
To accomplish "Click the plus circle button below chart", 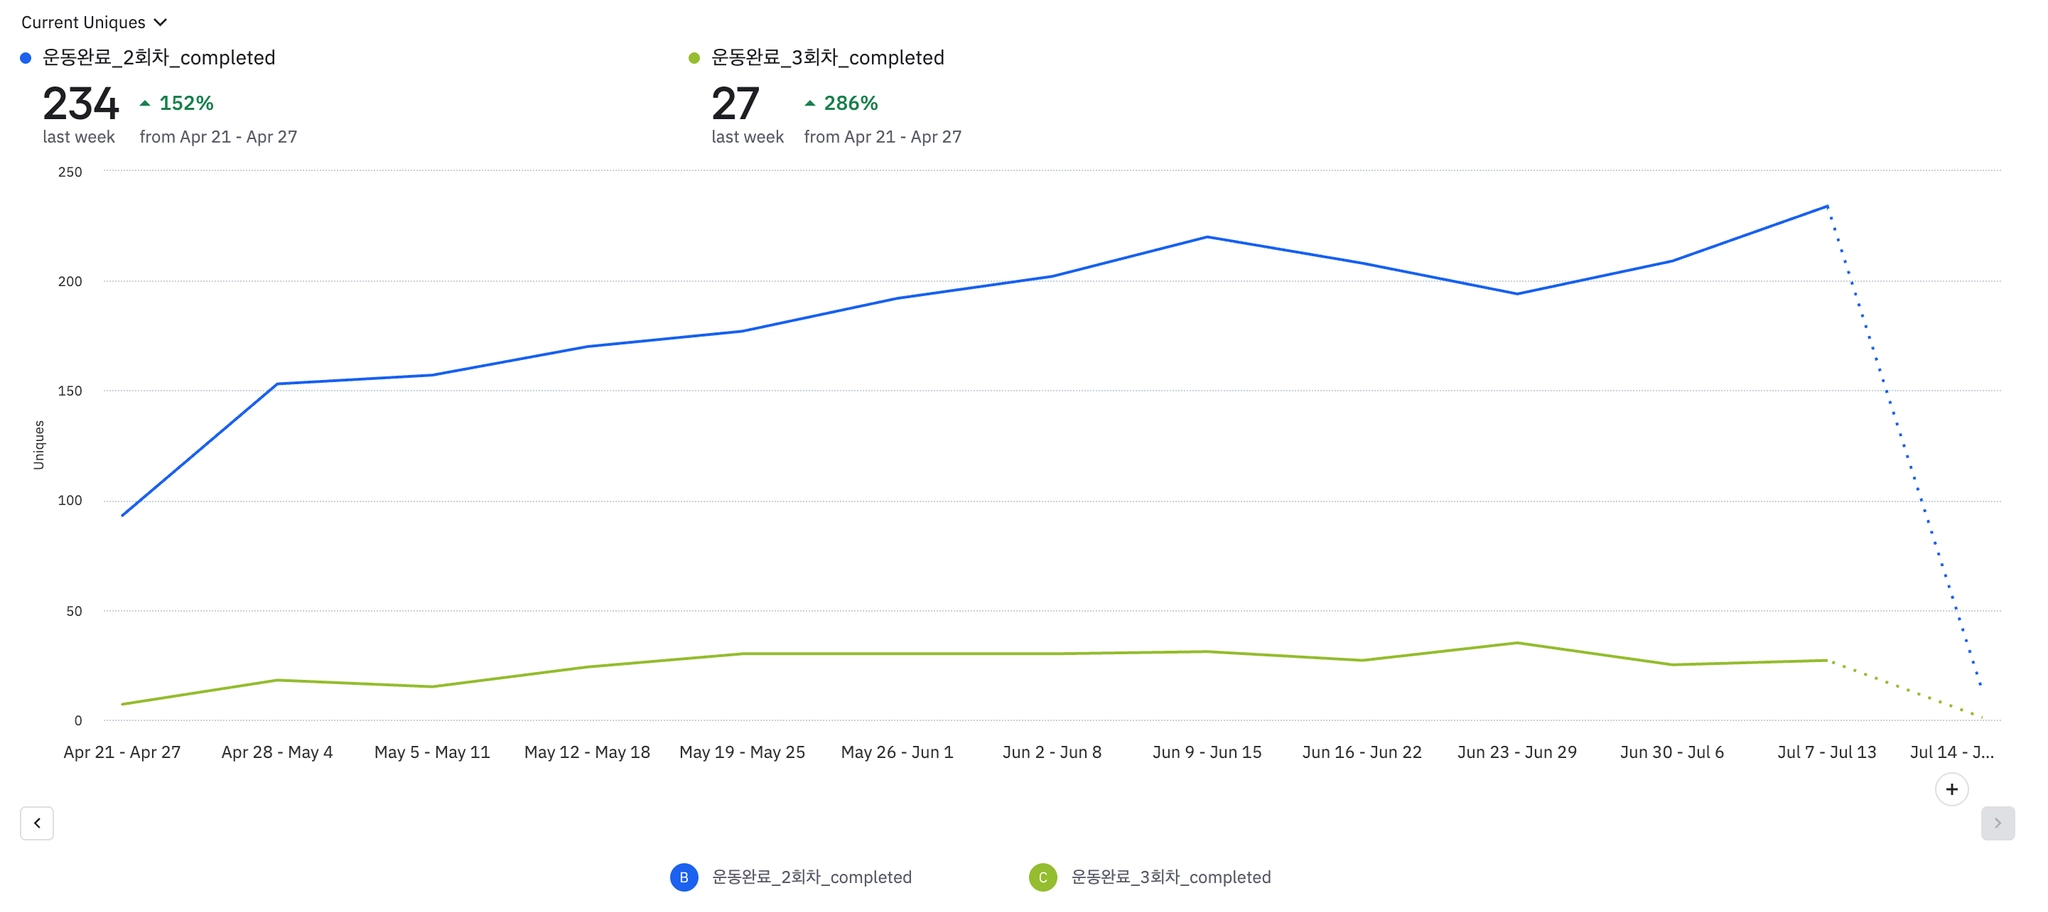I will tap(1951, 789).
